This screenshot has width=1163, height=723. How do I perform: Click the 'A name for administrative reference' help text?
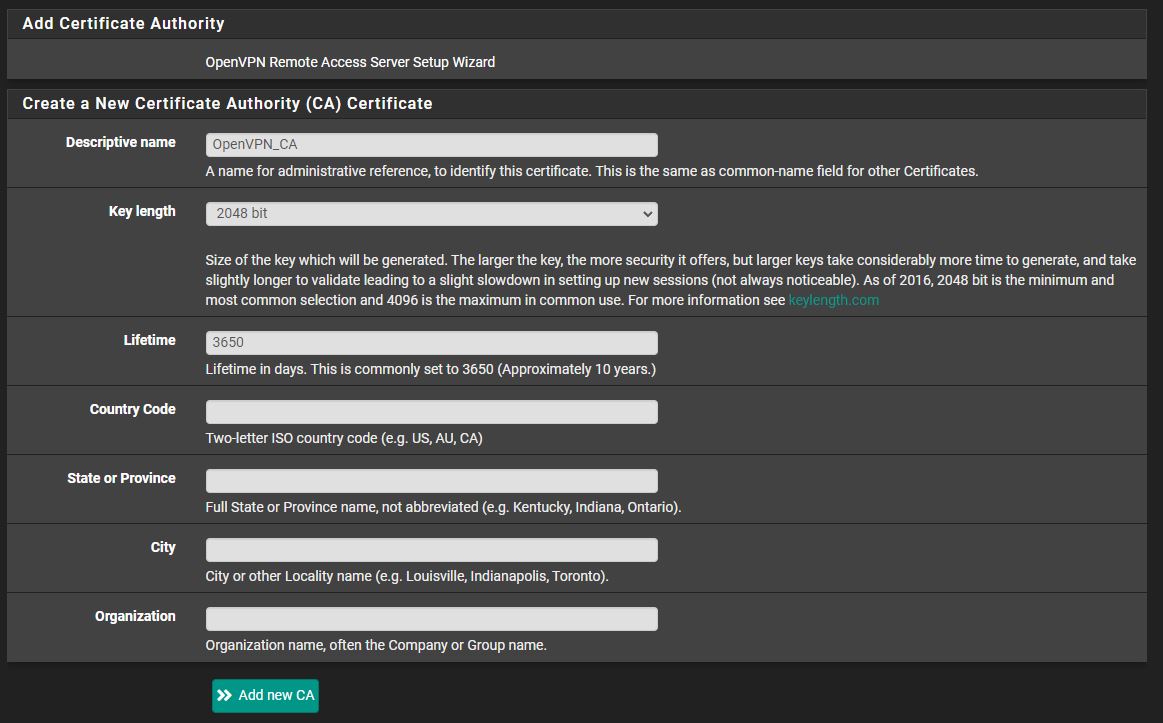[x=592, y=171]
